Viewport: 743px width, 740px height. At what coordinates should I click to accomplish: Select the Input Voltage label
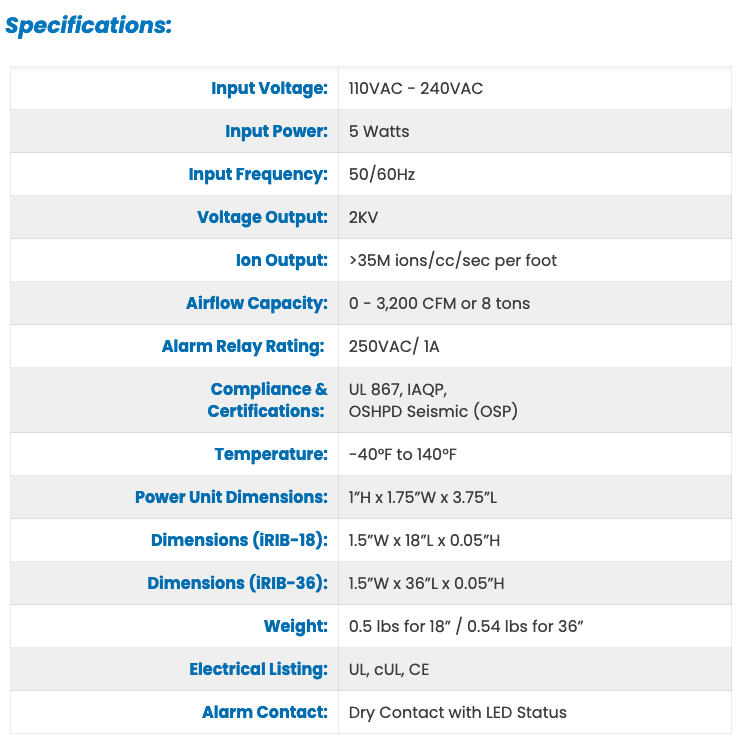click(x=269, y=88)
